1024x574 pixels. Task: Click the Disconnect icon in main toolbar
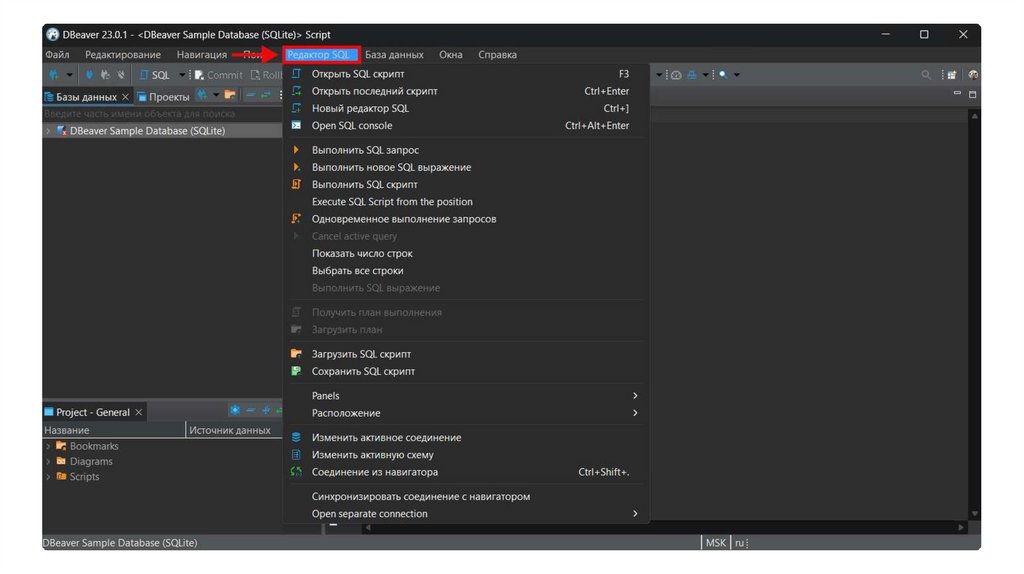[121, 75]
